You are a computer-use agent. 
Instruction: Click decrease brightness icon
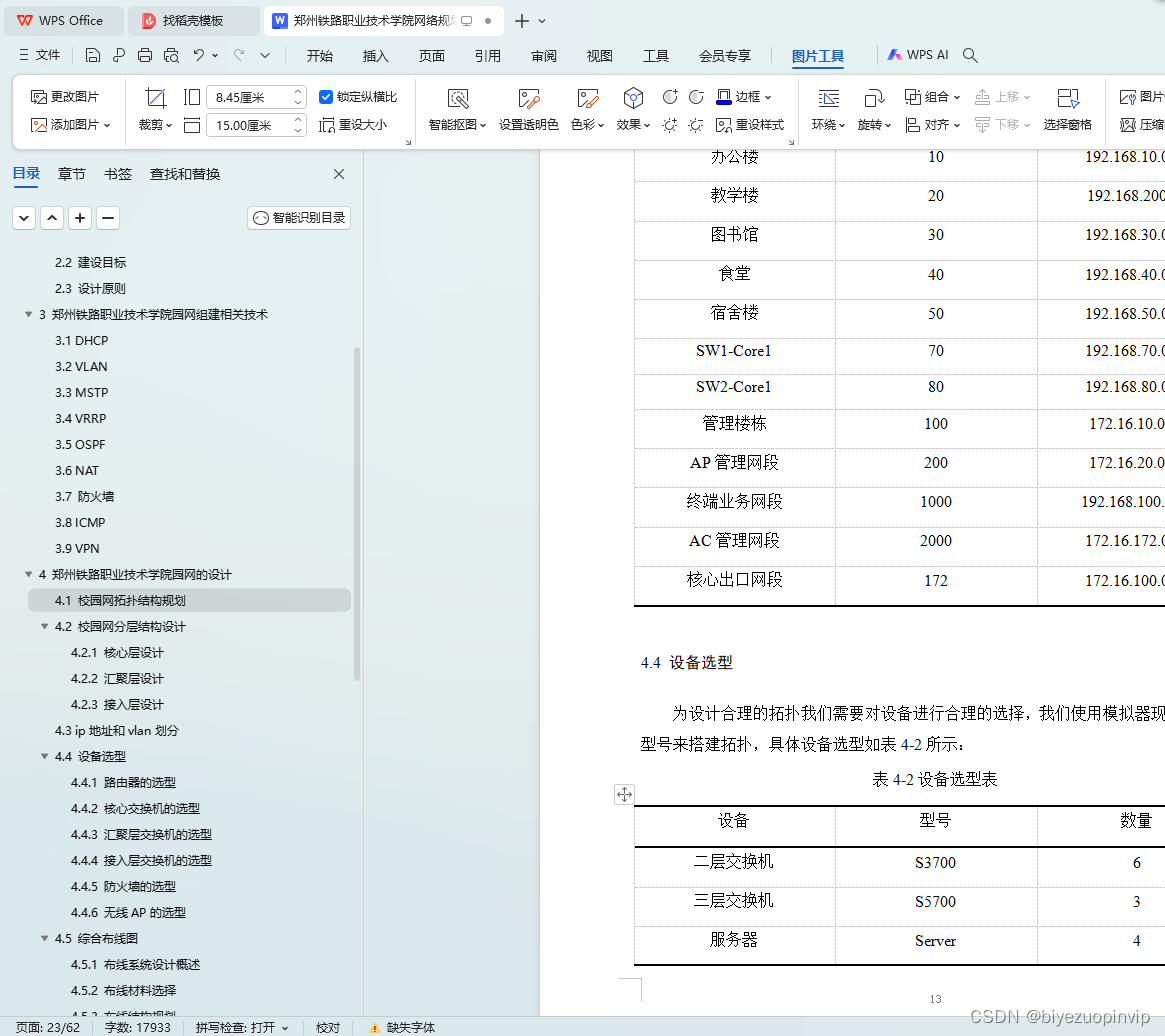(696, 125)
